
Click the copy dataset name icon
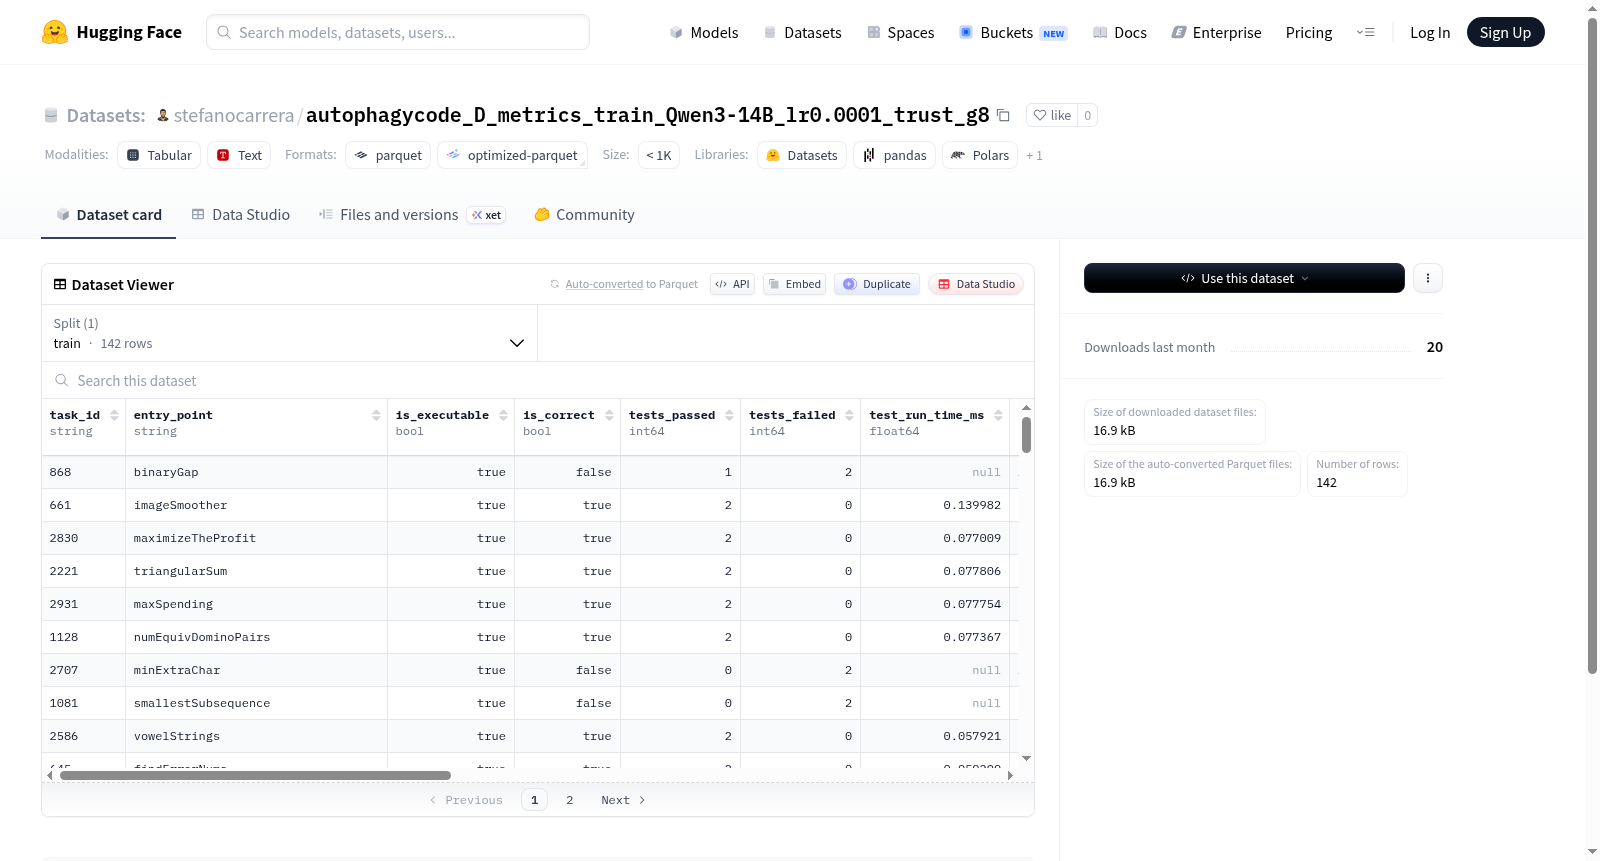pyautogui.click(x=1003, y=116)
